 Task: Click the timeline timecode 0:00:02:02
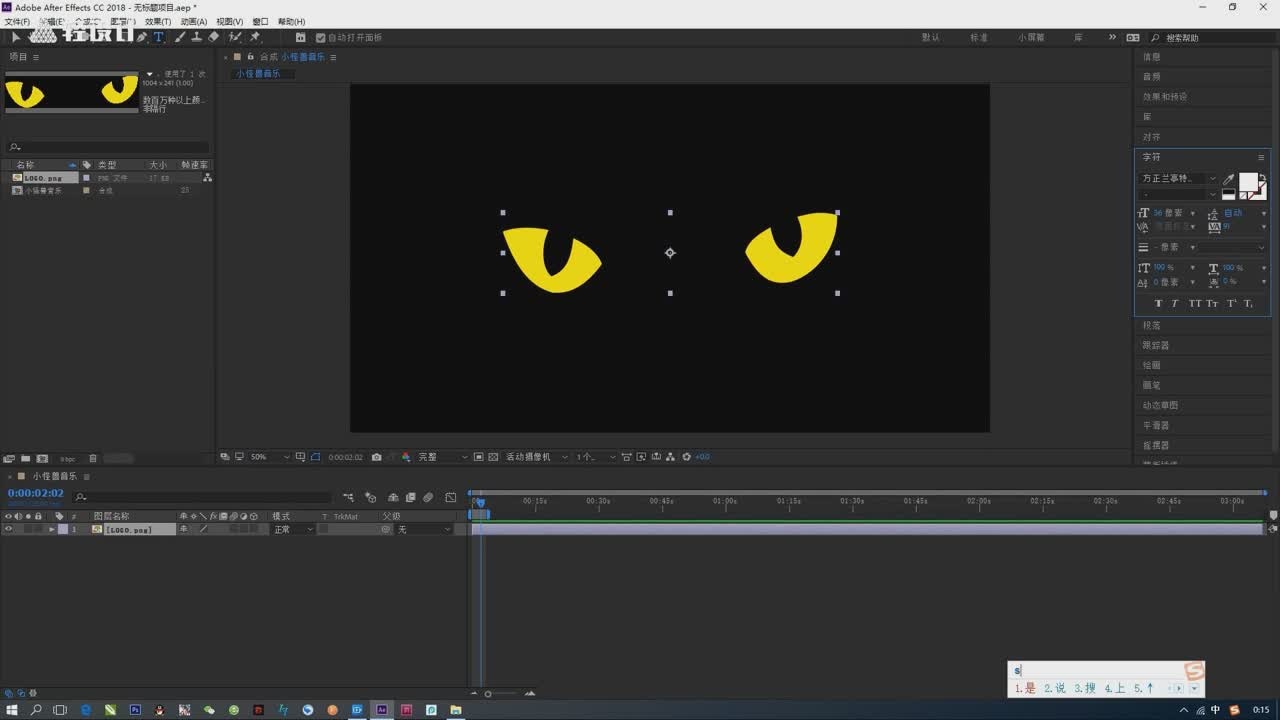click(x=35, y=493)
